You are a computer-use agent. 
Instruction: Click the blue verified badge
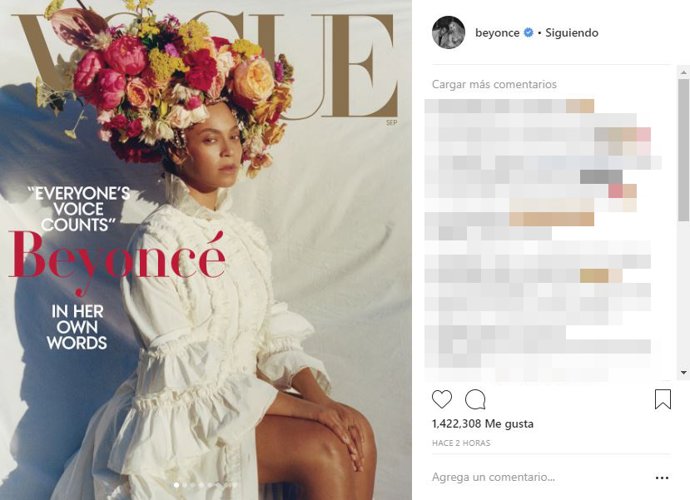pyautogui.click(x=529, y=33)
